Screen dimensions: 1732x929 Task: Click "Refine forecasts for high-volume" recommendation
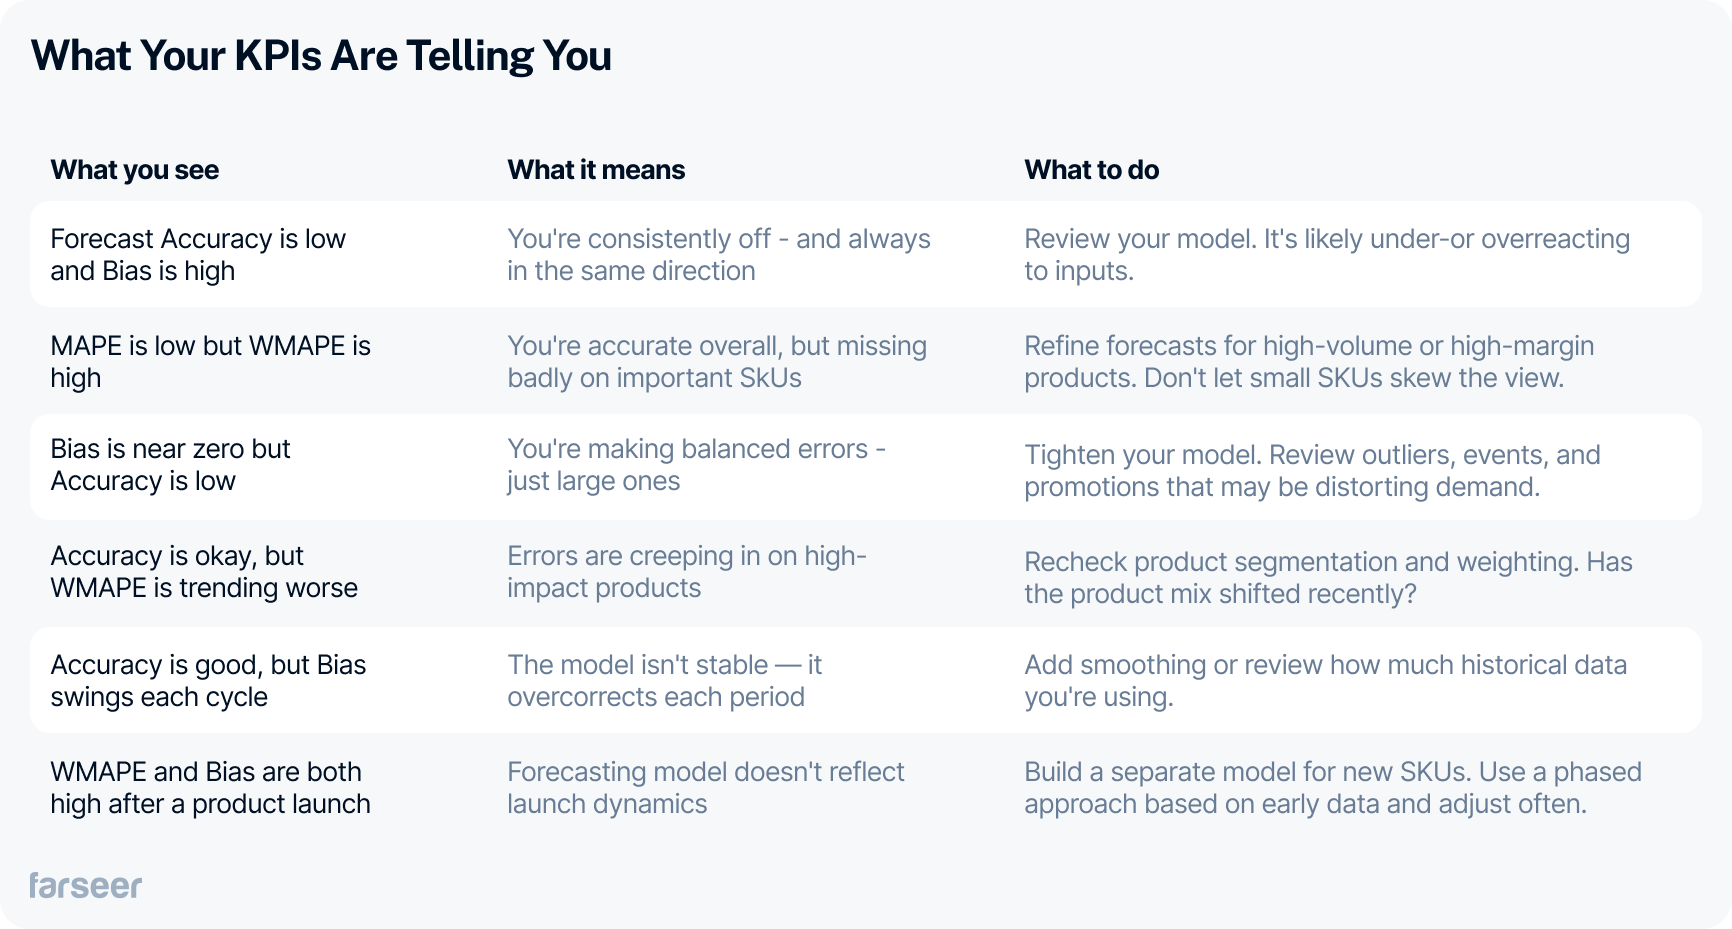coord(1308,362)
